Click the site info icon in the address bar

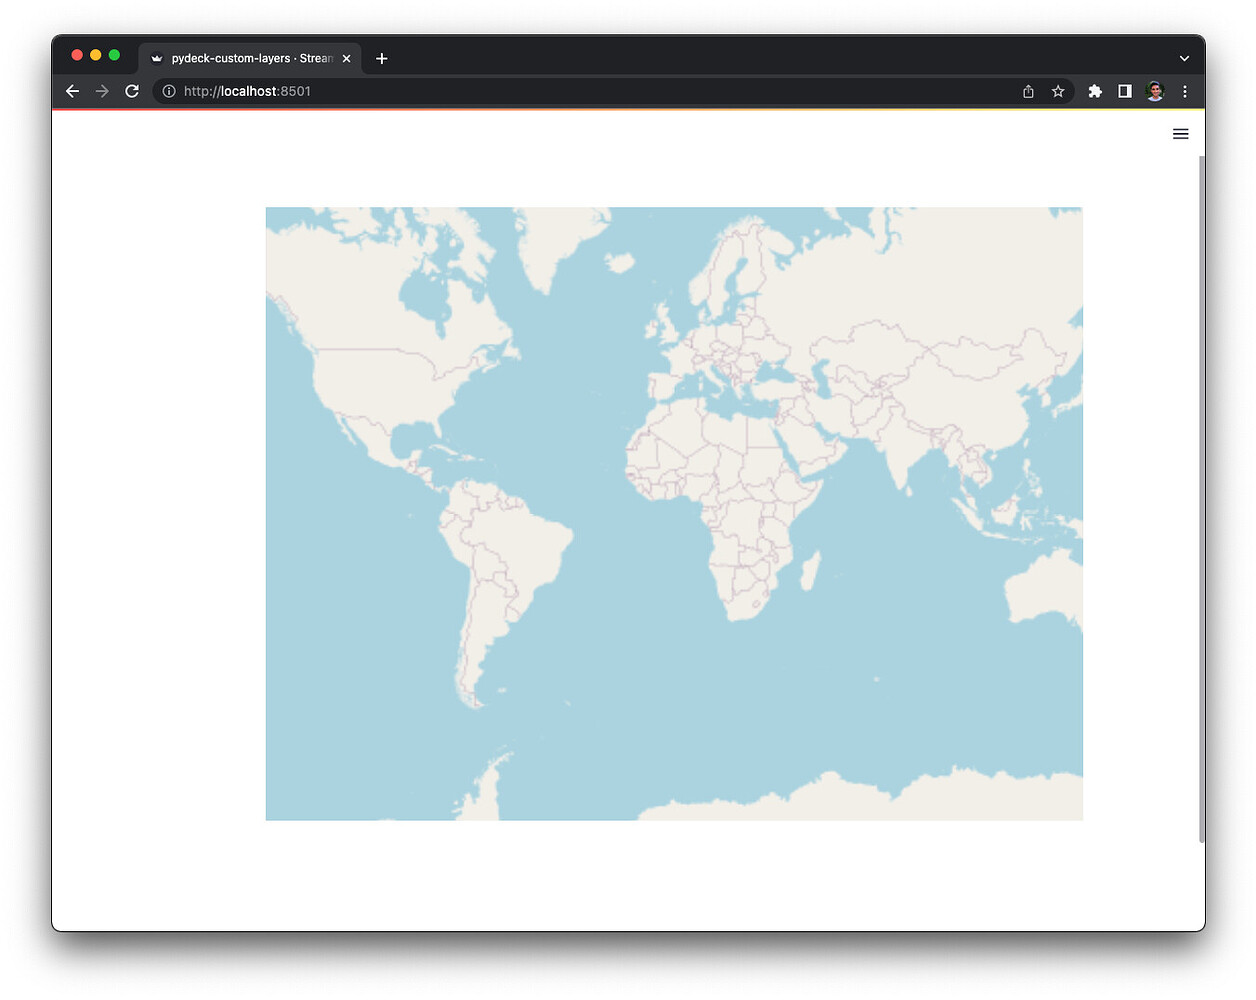tap(167, 91)
